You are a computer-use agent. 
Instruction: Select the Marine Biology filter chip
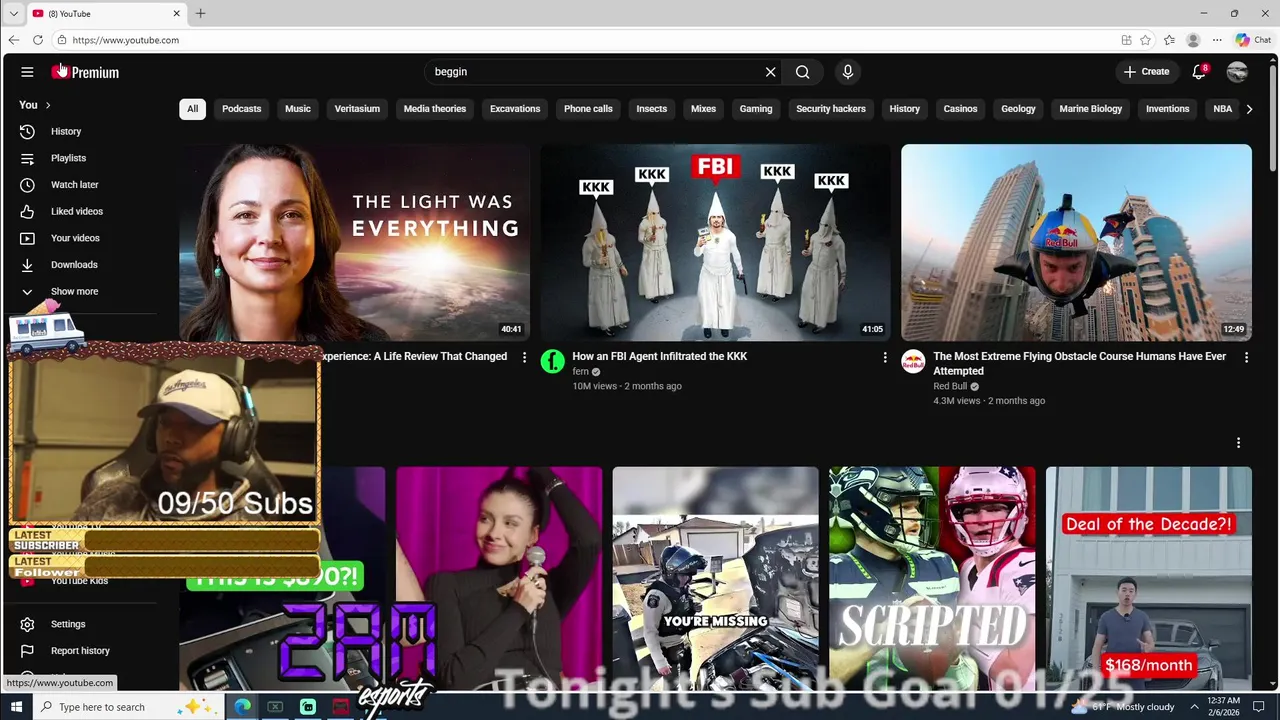click(1090, 109)
